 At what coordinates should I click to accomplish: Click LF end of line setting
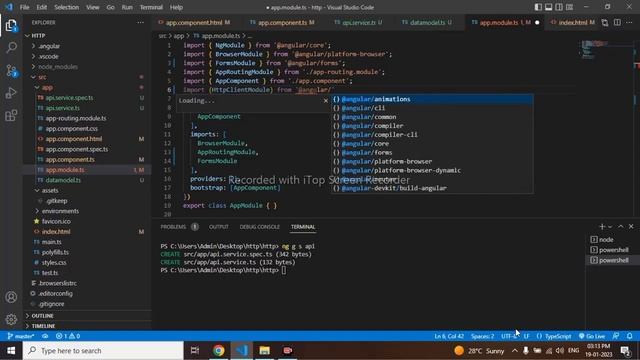click(x=527, y=336)
